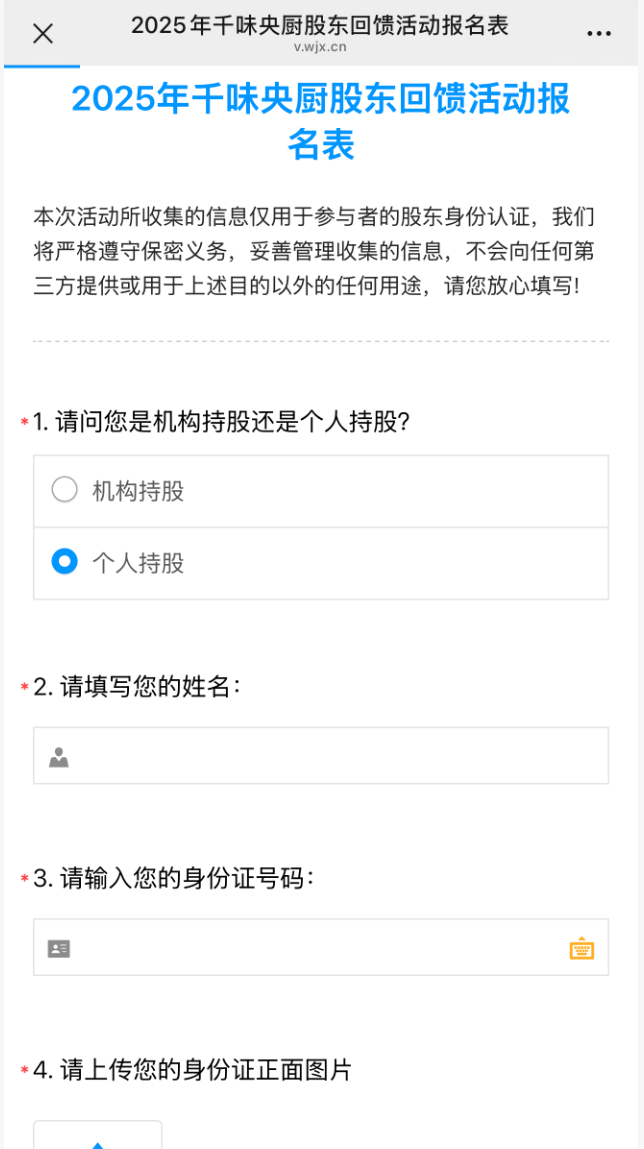This screenshot has width=644, height=1149.
Task: Click the blue form heading title
Action: pos(321,121)
